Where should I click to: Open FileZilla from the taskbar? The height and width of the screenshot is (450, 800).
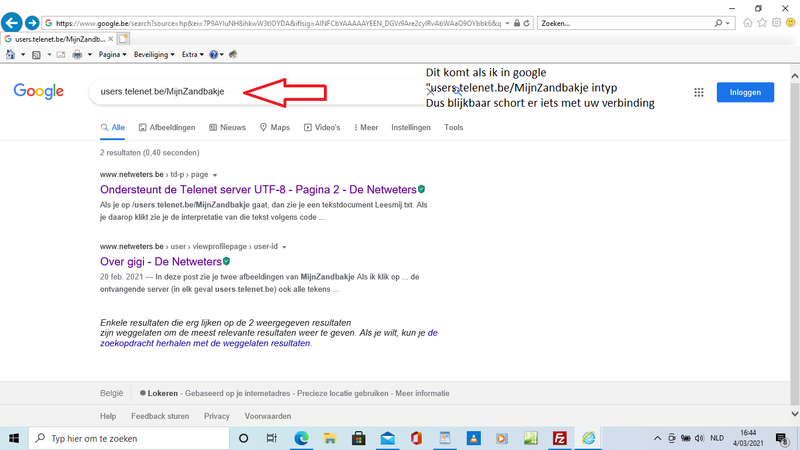560,438
